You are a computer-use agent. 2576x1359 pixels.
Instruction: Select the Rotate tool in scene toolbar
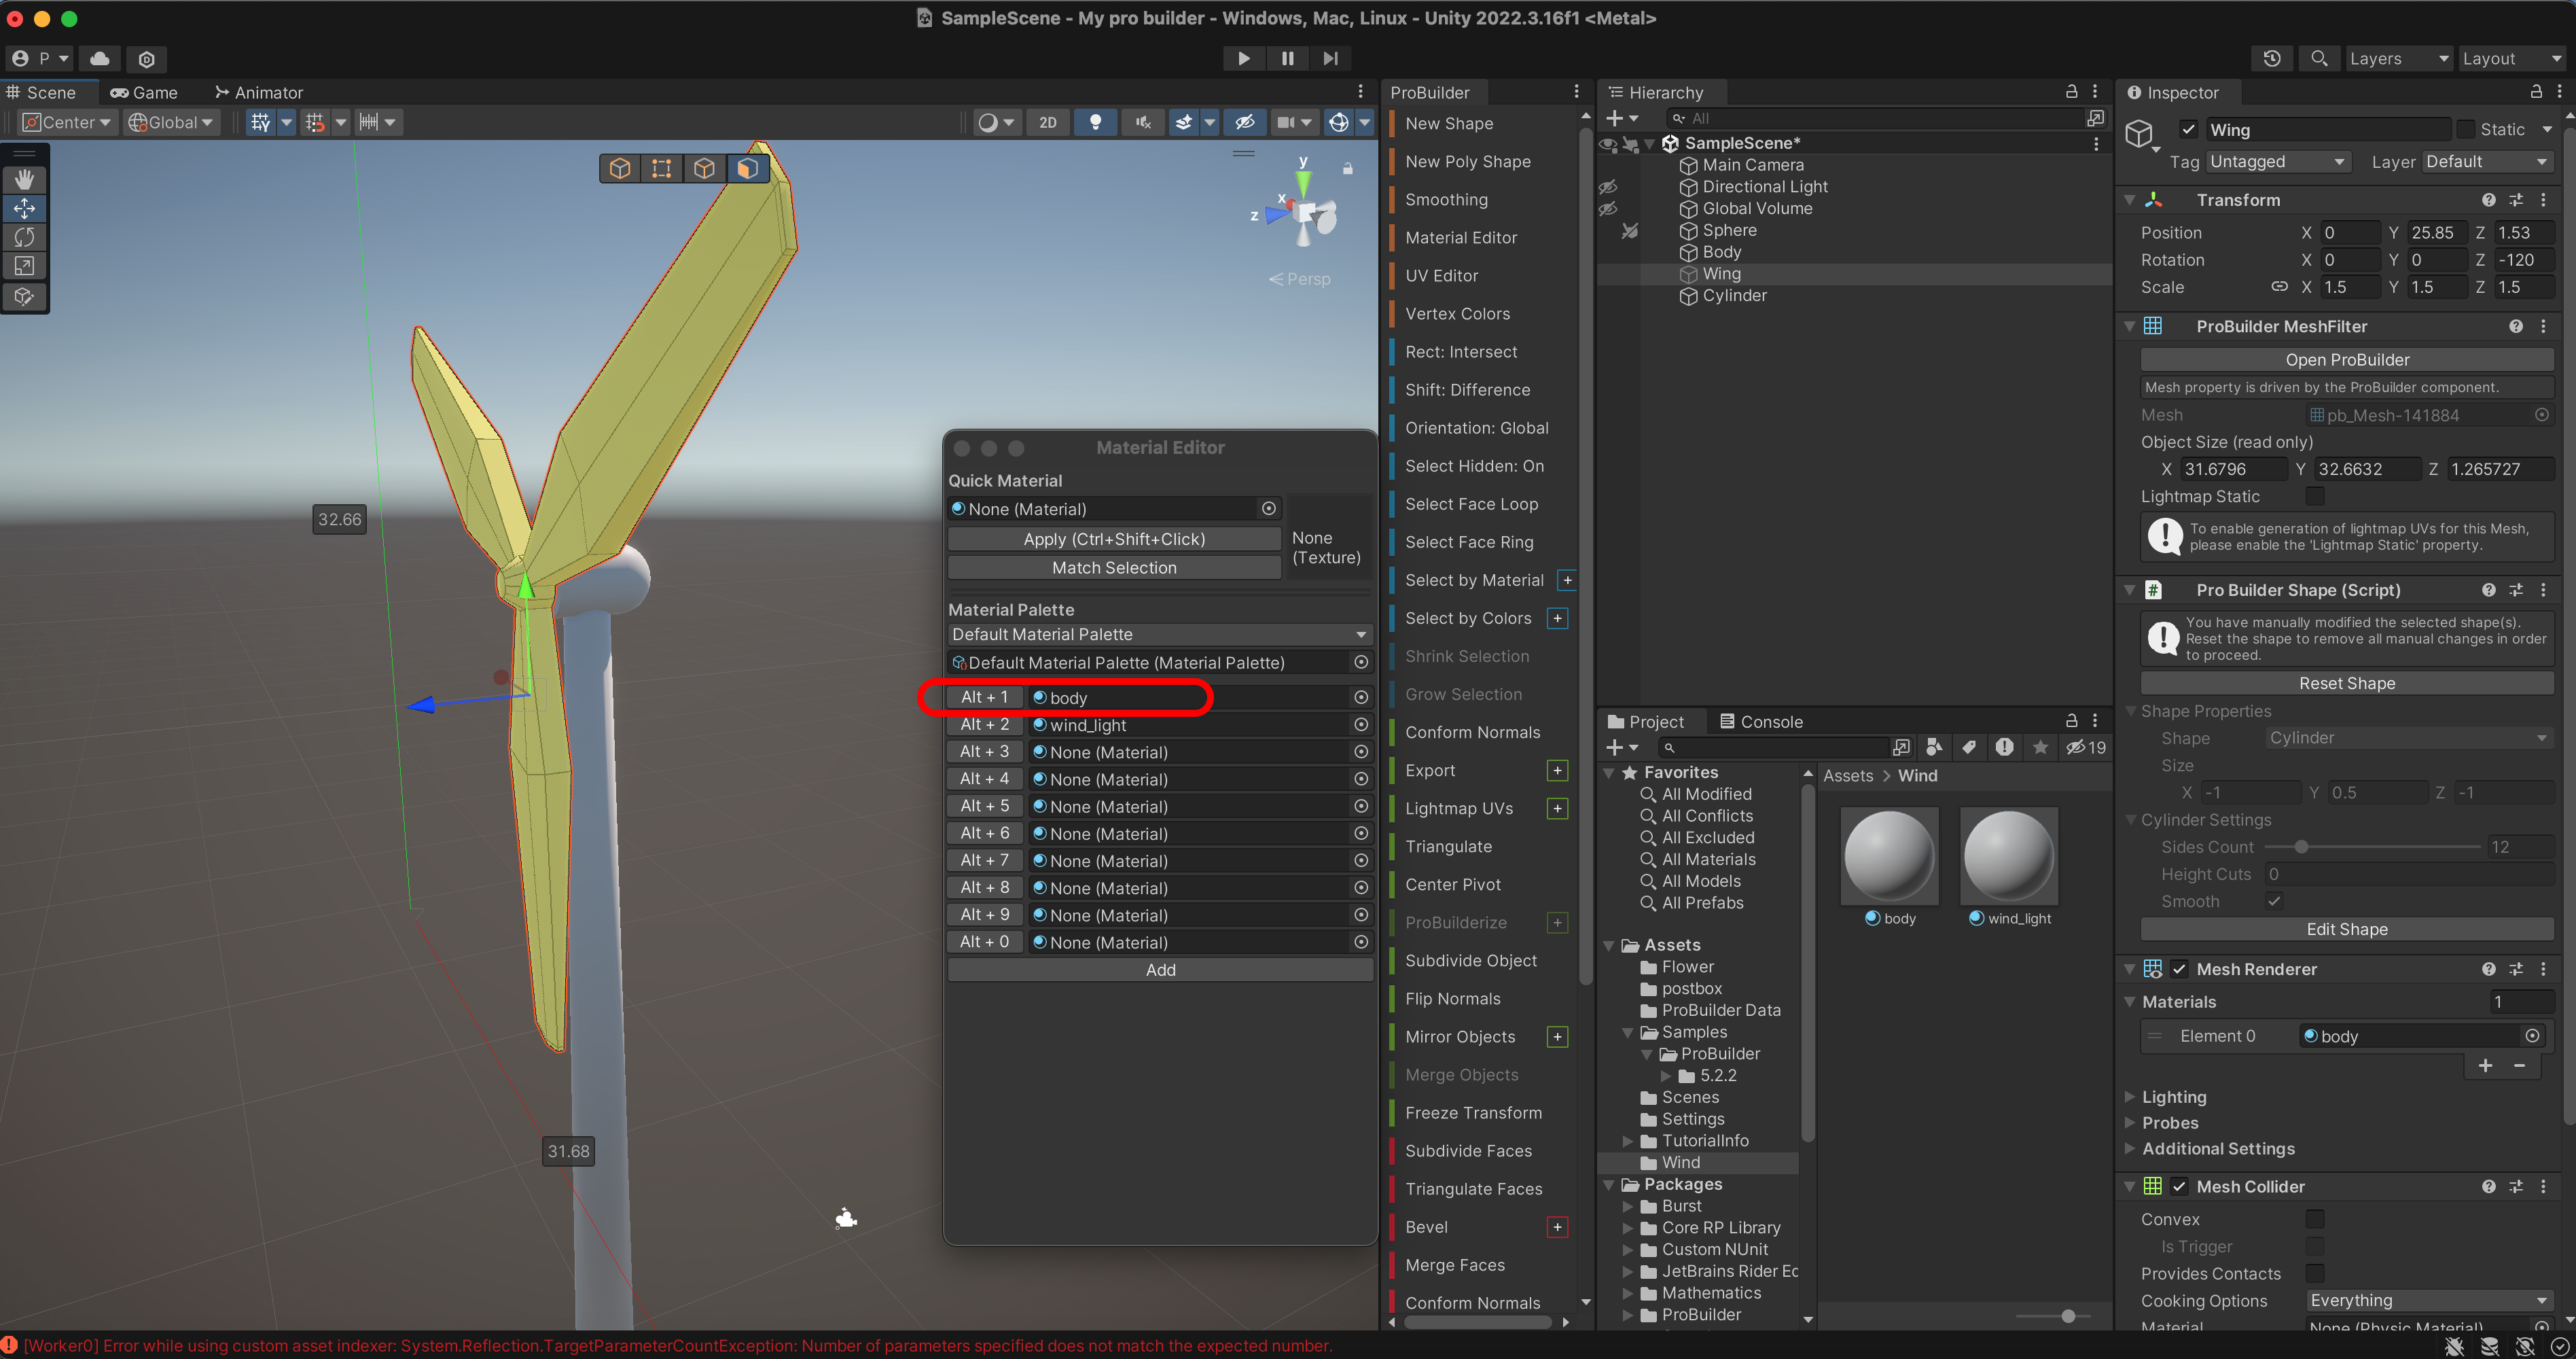click(24, 237)
